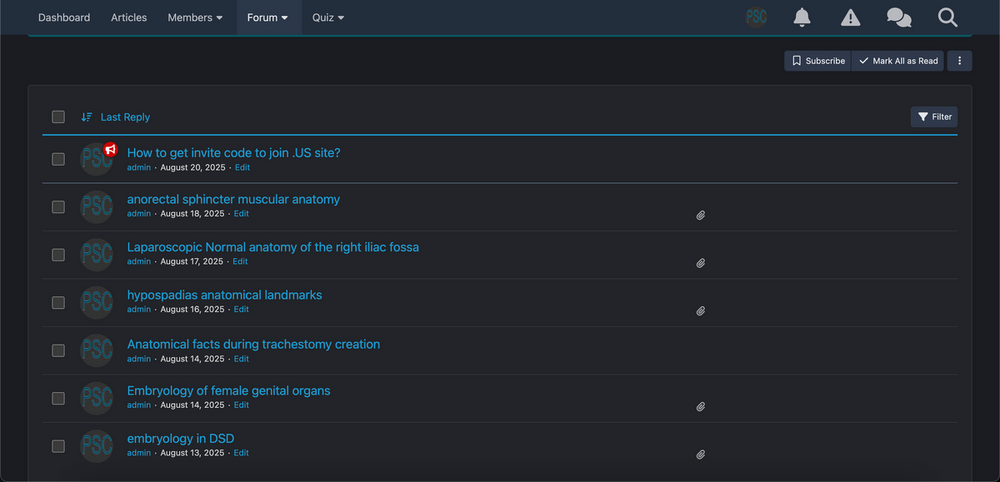Click the three-dot more options button
Screen dimensions: 1000x482
click(959, 61)
